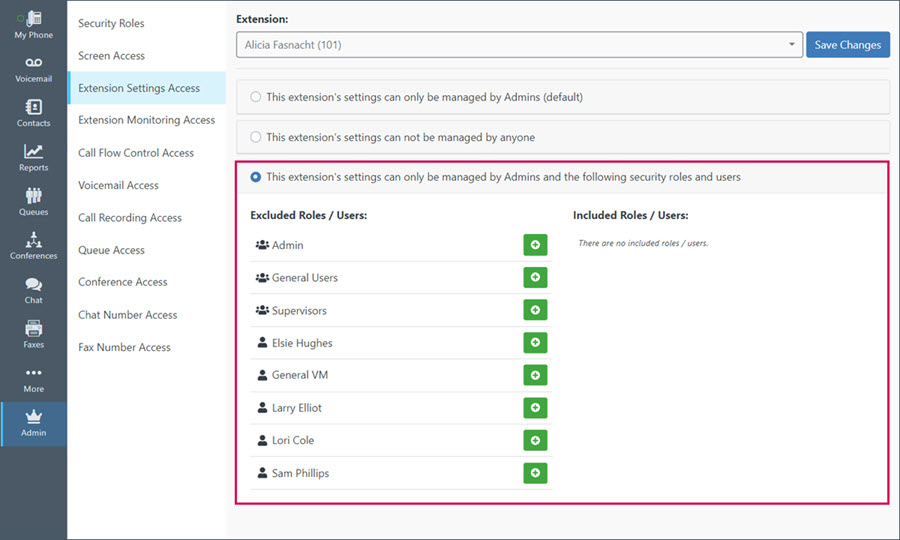The width and height of the screenshot is (900, 540).
Task: Click the Extension dropdown arrow
Action: coord(792,44)
